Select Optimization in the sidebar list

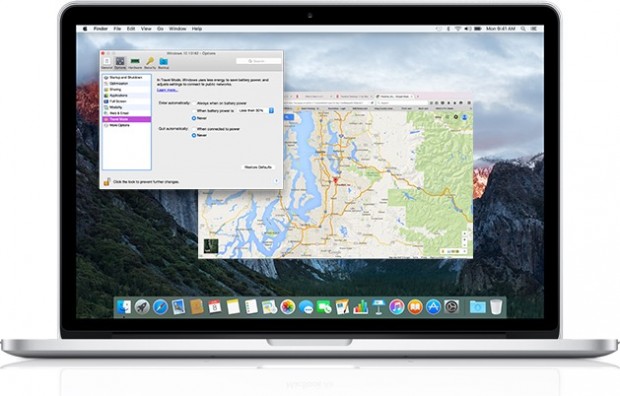(x=127, y=83)
